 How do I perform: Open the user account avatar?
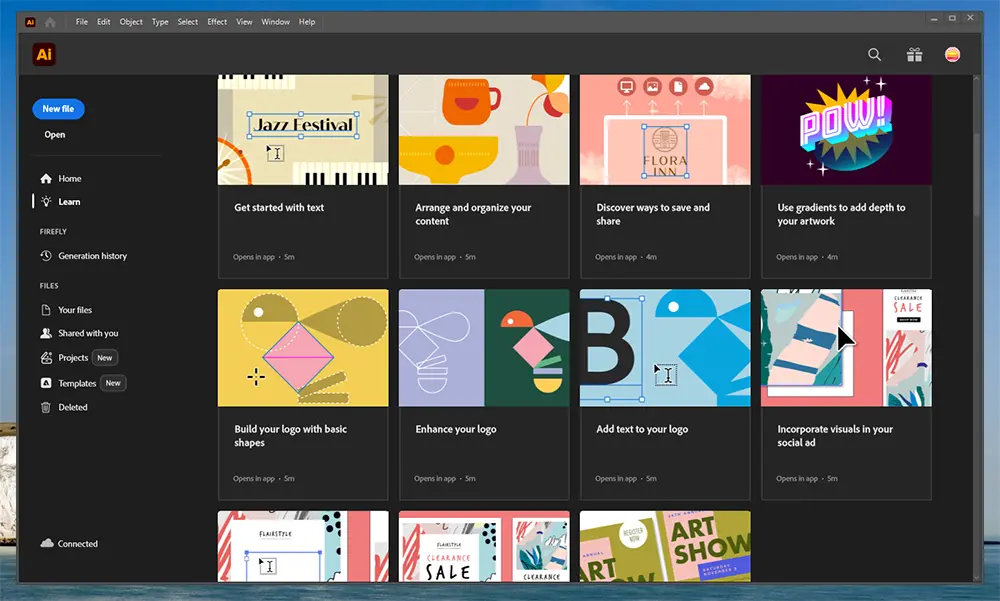[952, 55]
